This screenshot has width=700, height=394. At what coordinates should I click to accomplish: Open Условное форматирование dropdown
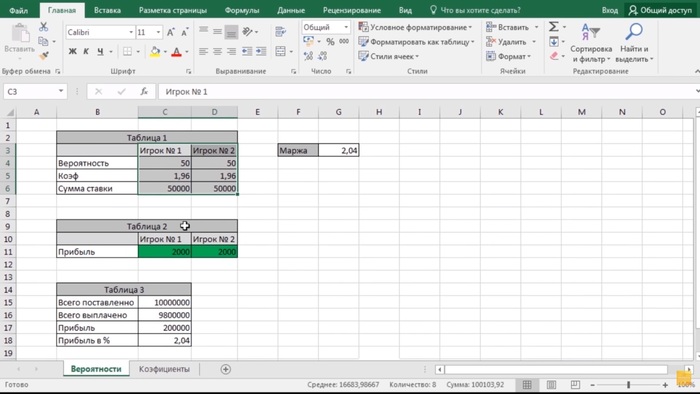tap(415, 27)
